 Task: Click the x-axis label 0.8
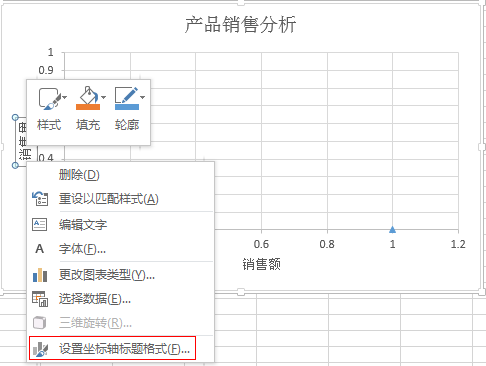click(327, 244)
